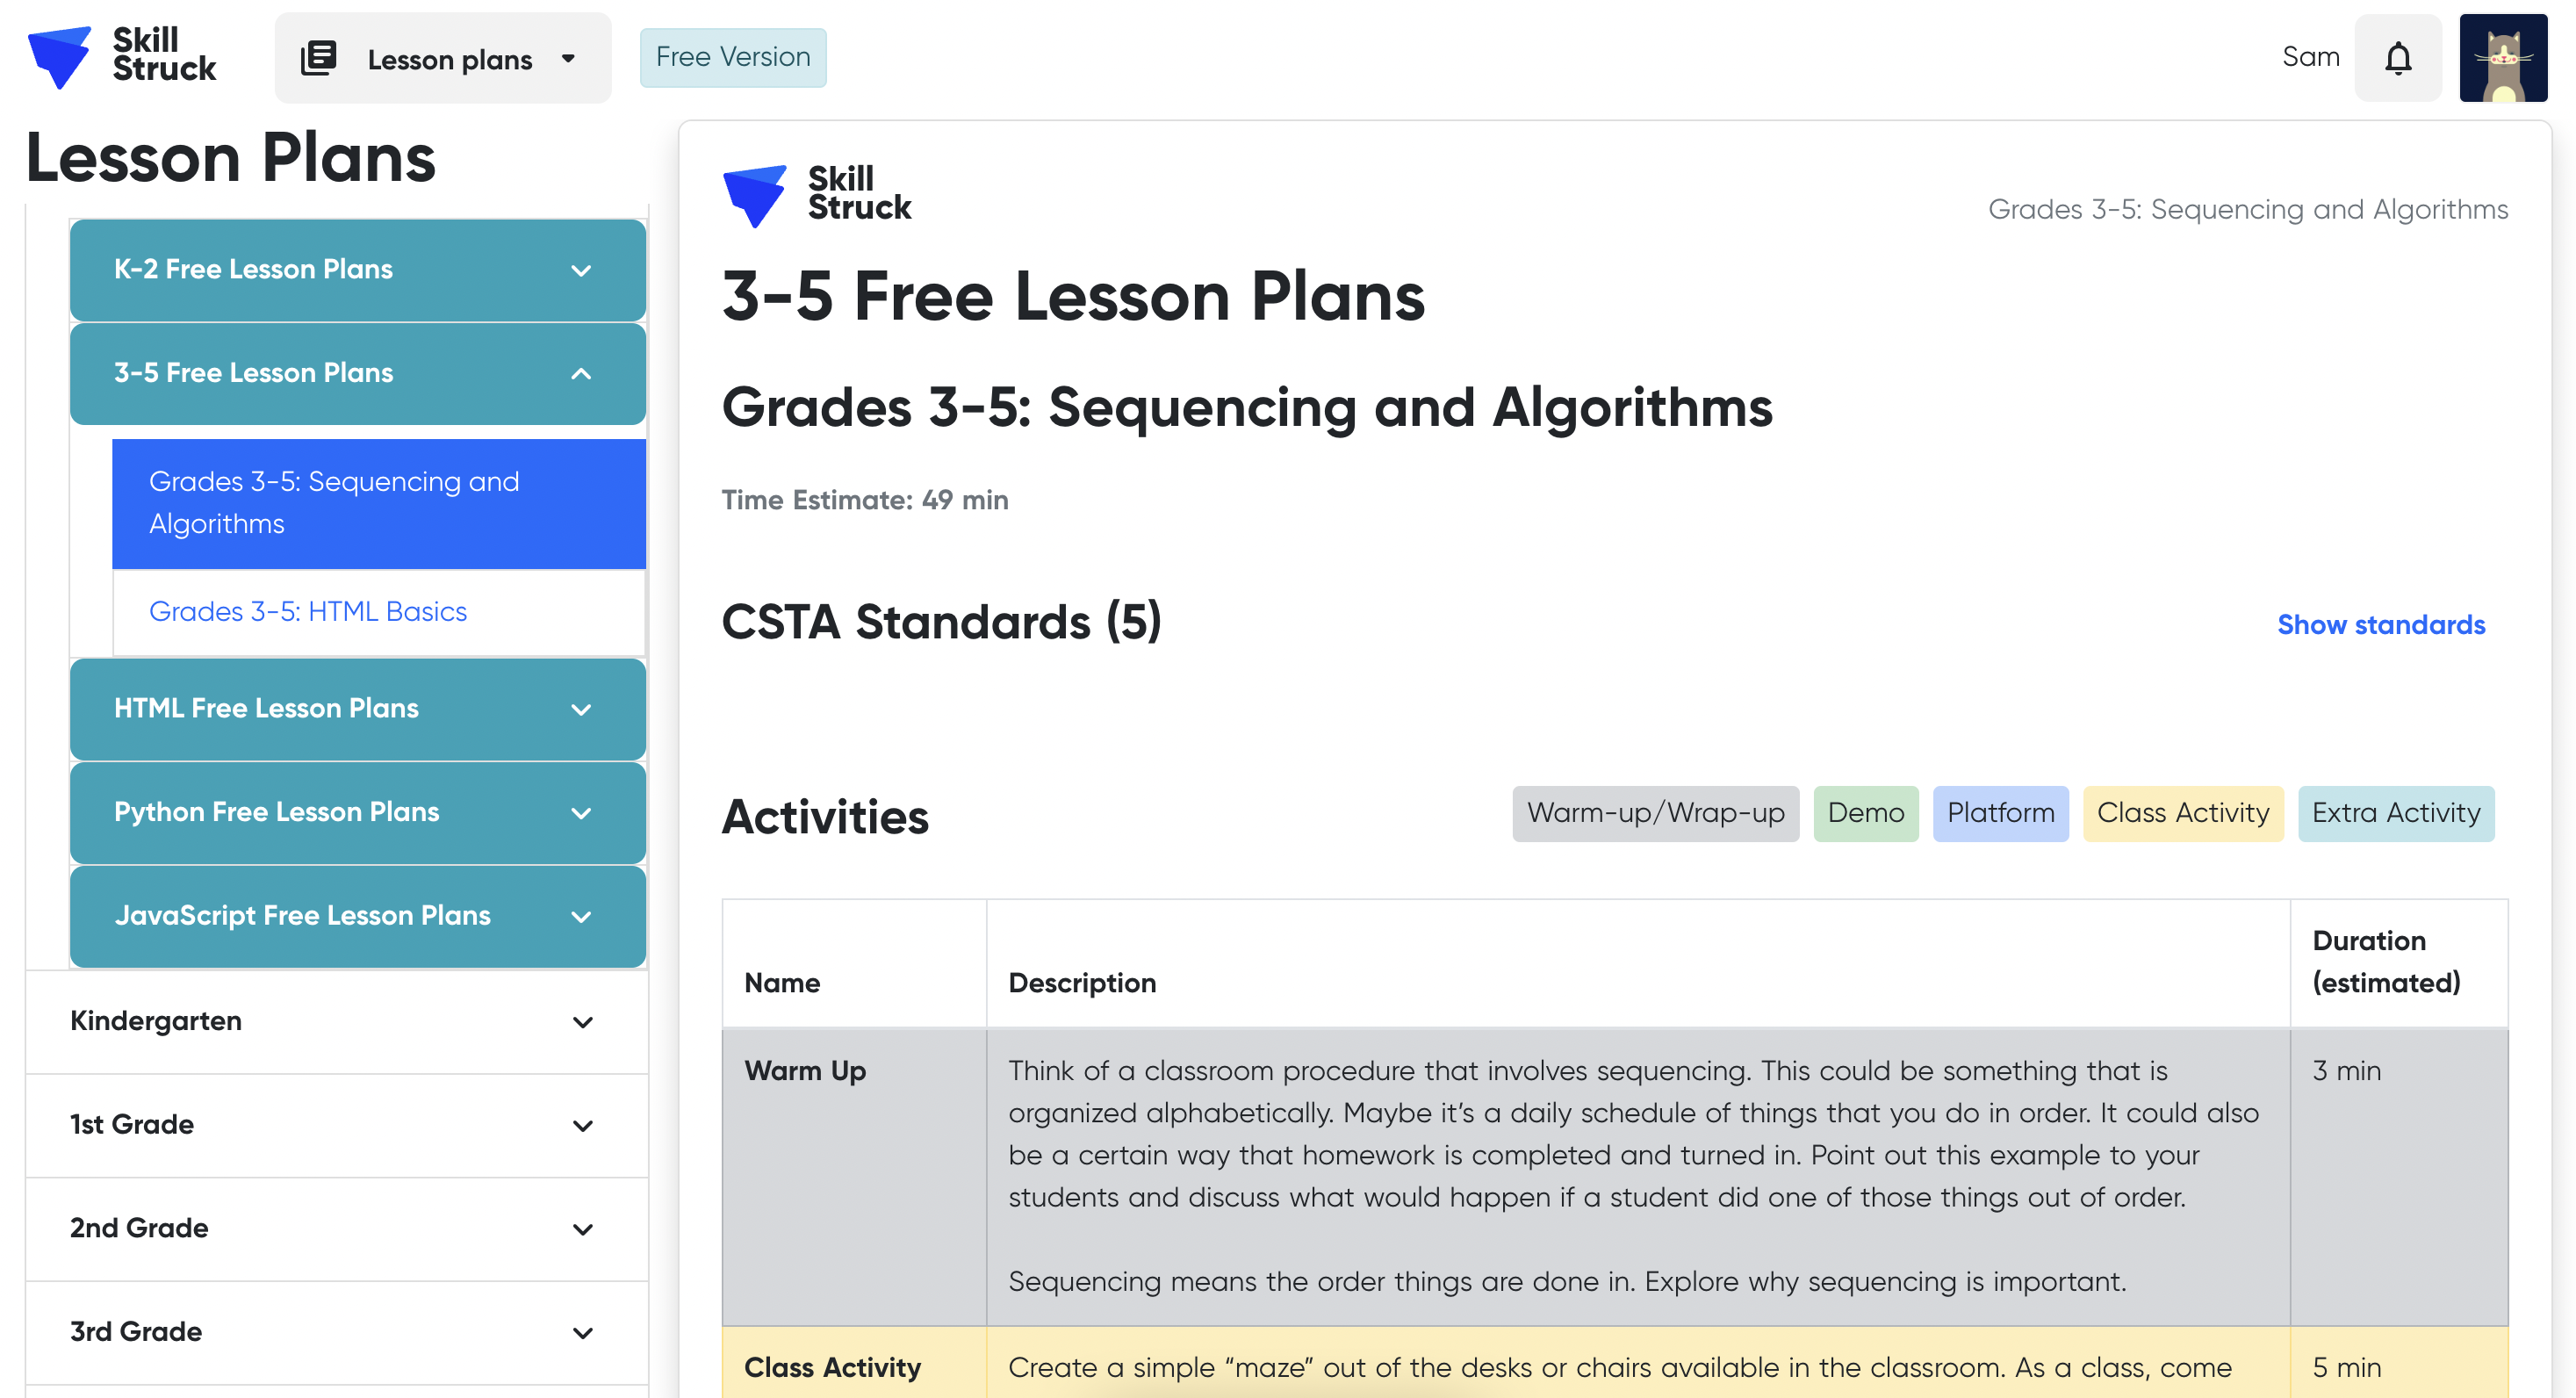This screenshot has width=2576, height=1398.
Task: Click the blue Platform legend tag
Action: (x=2000, y=813)
